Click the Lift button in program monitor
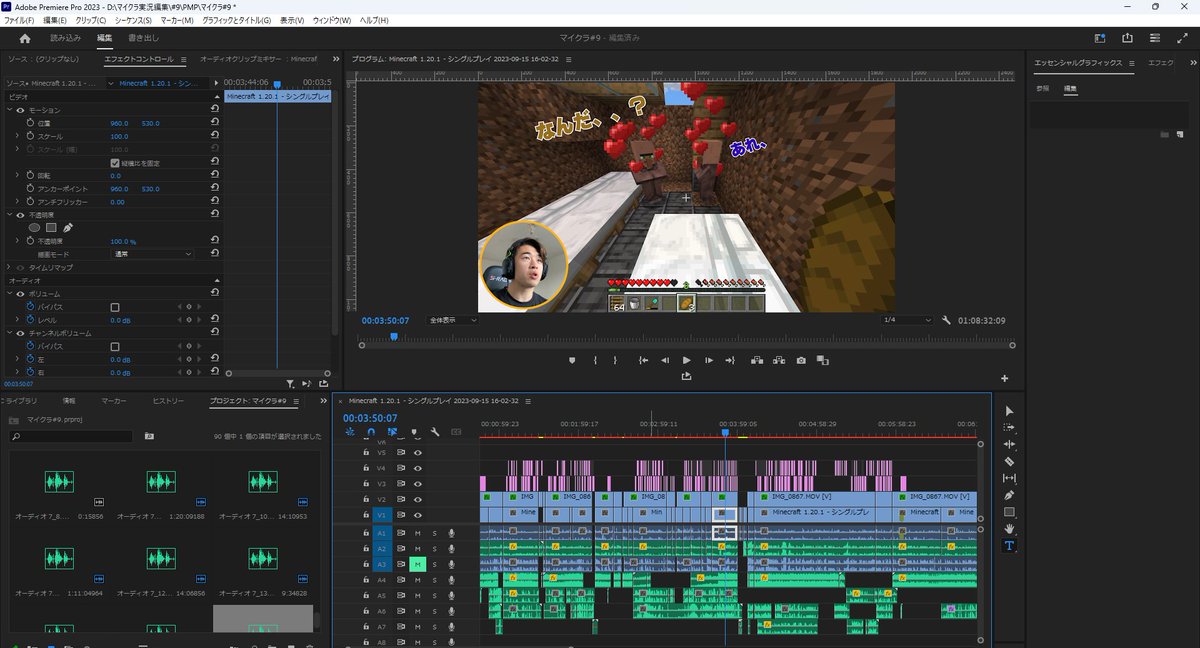Viewport: 1200px width, 648px height. pos(756,360)
